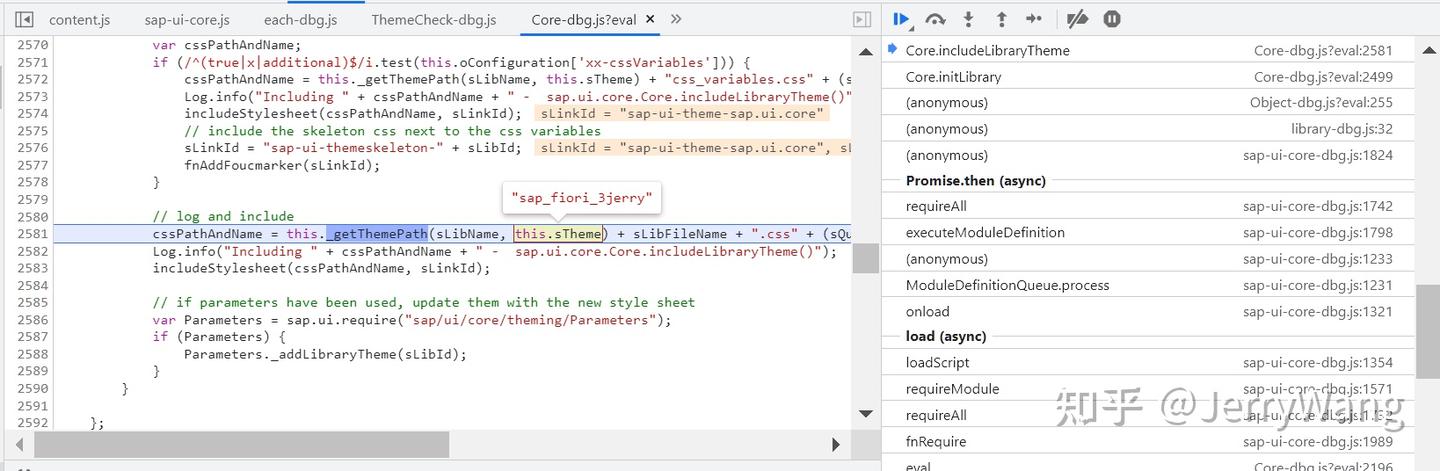Open sap-ui-core-dbg.js:1321 source link
Image resolution: width=1440 pixels, height=471 pixels.
(1318, 311)
